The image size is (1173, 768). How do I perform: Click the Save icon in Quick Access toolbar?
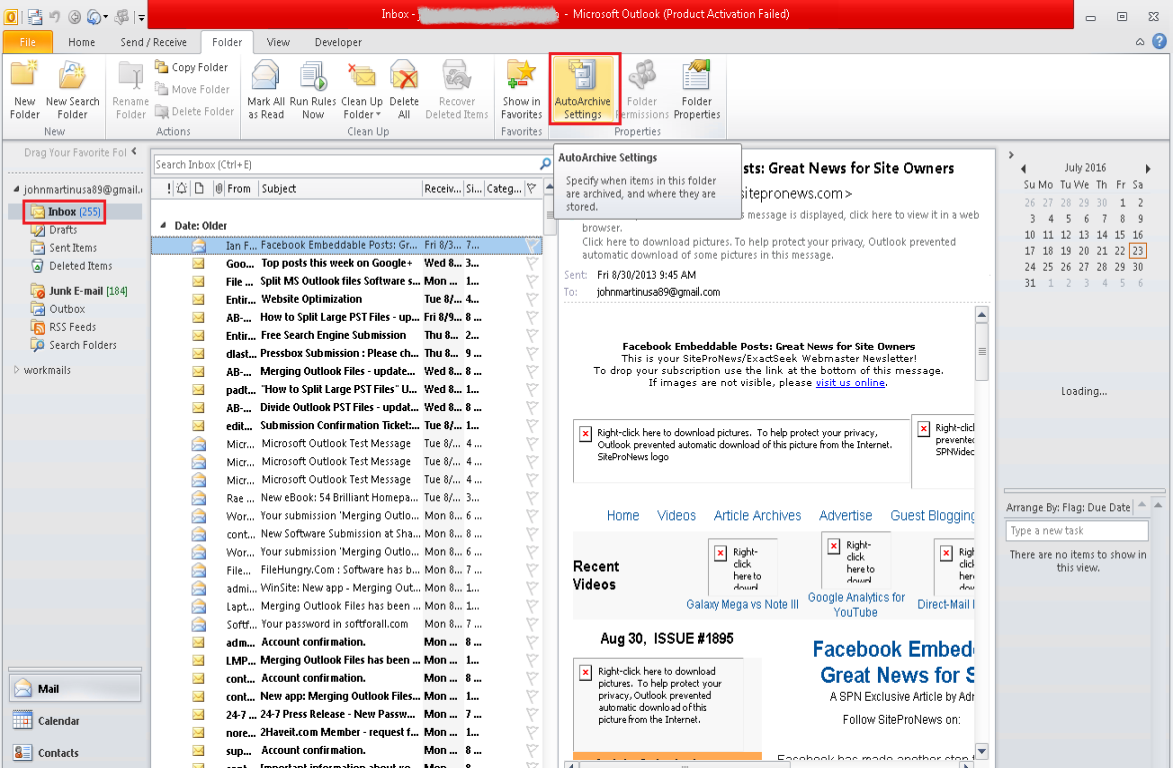pyautogui.click(x=34, y=16)
